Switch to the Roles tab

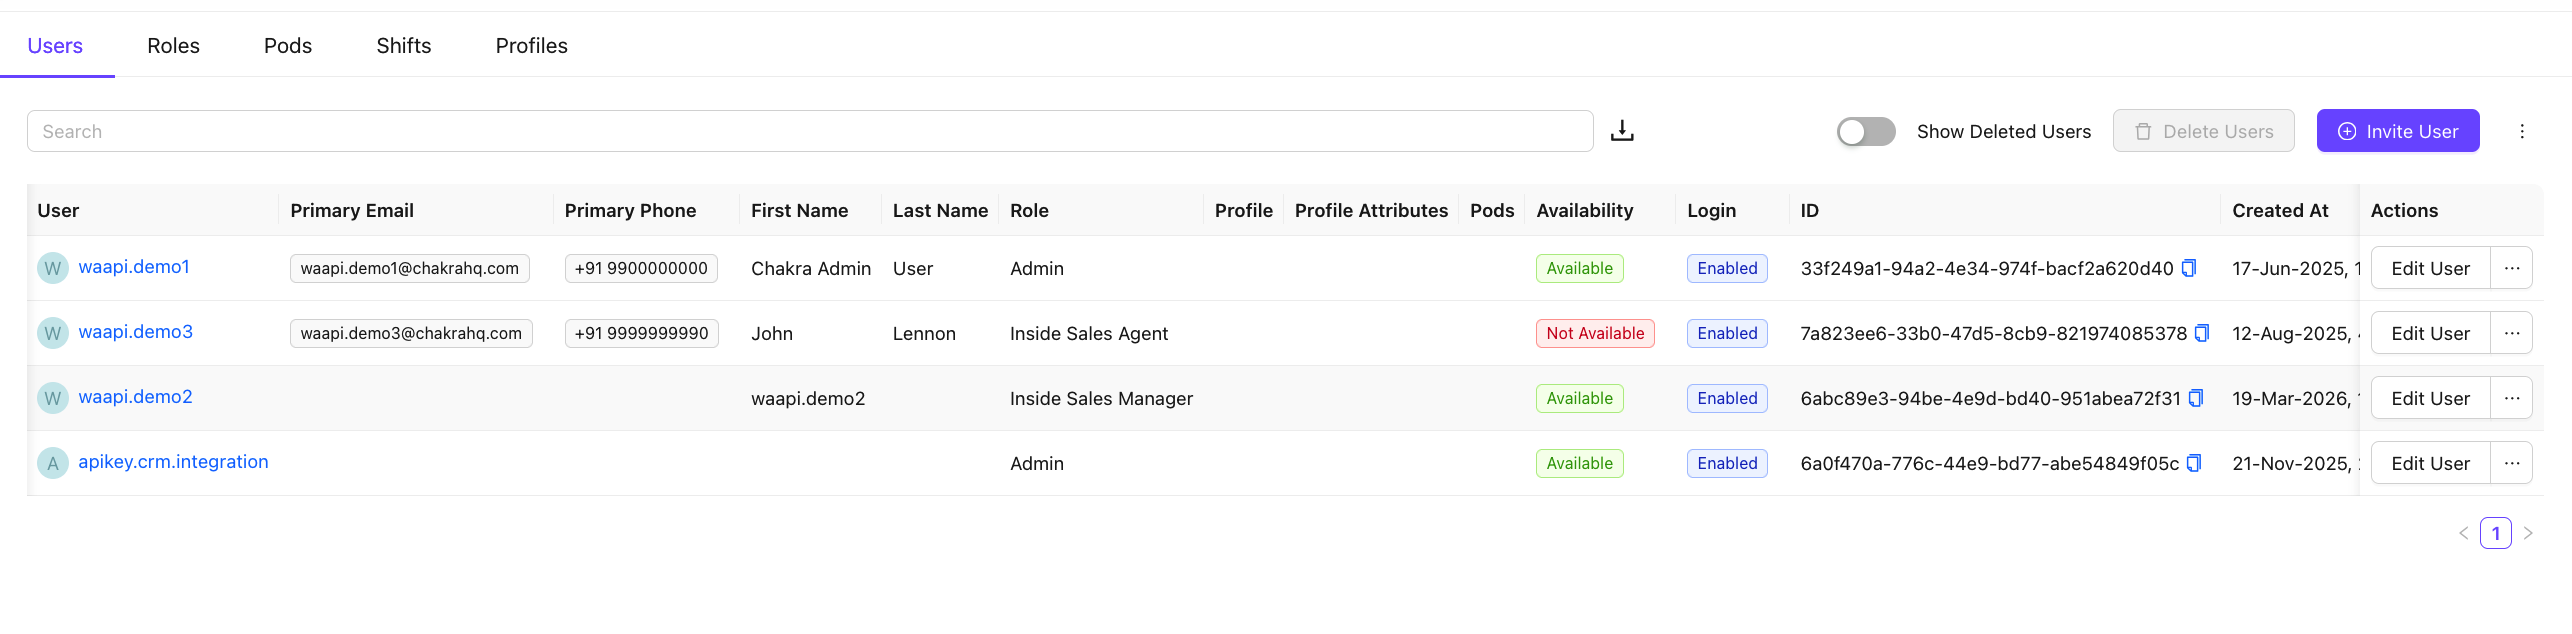(x=173, y=46)
